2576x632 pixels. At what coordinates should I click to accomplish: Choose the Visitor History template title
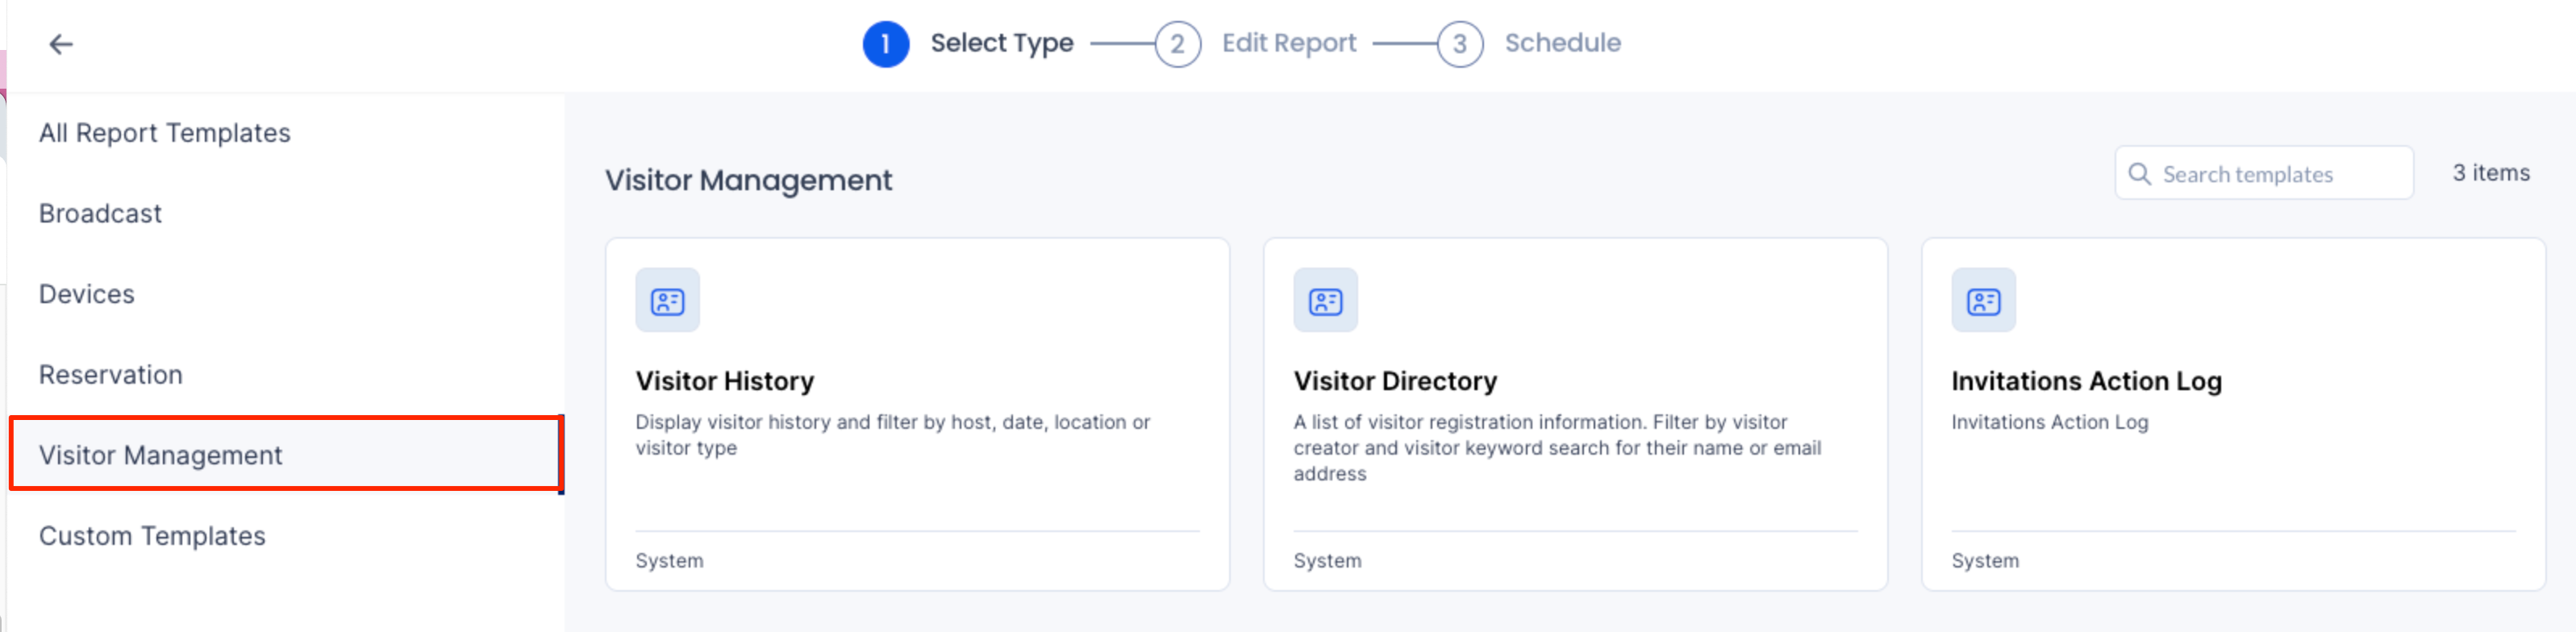724,381
